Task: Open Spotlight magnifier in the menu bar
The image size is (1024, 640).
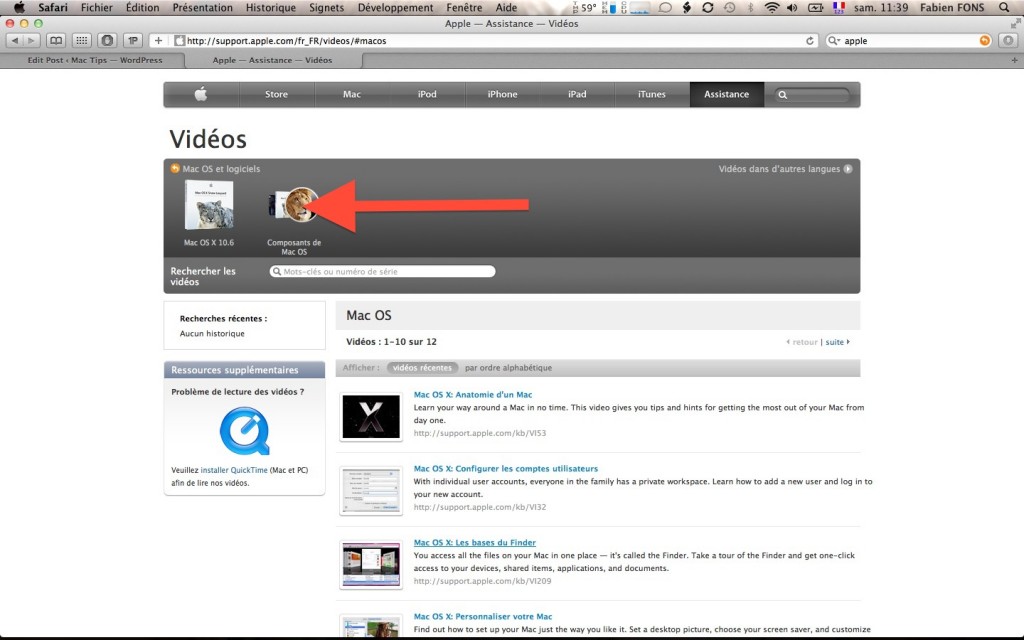Action: (x=1004, y=8)
